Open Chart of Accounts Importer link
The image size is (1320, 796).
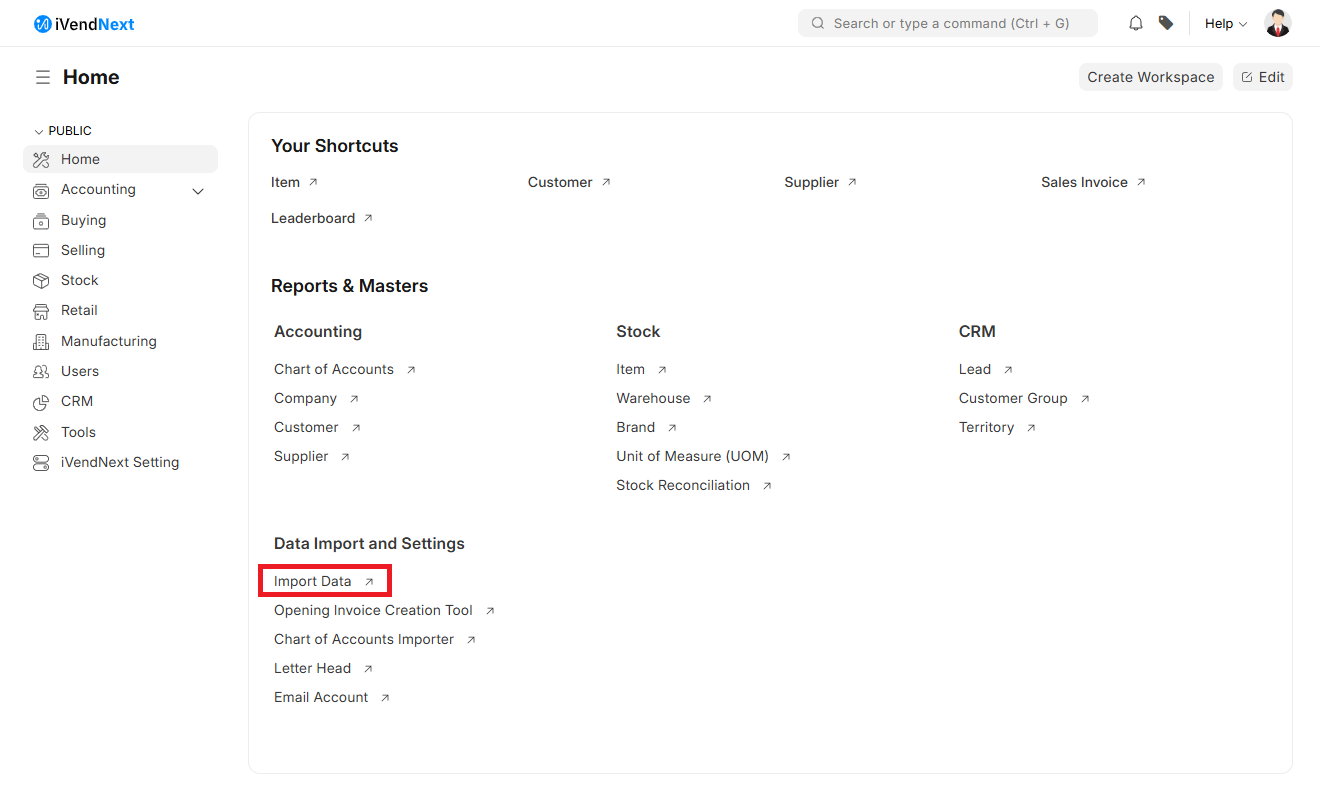point(364,639)
